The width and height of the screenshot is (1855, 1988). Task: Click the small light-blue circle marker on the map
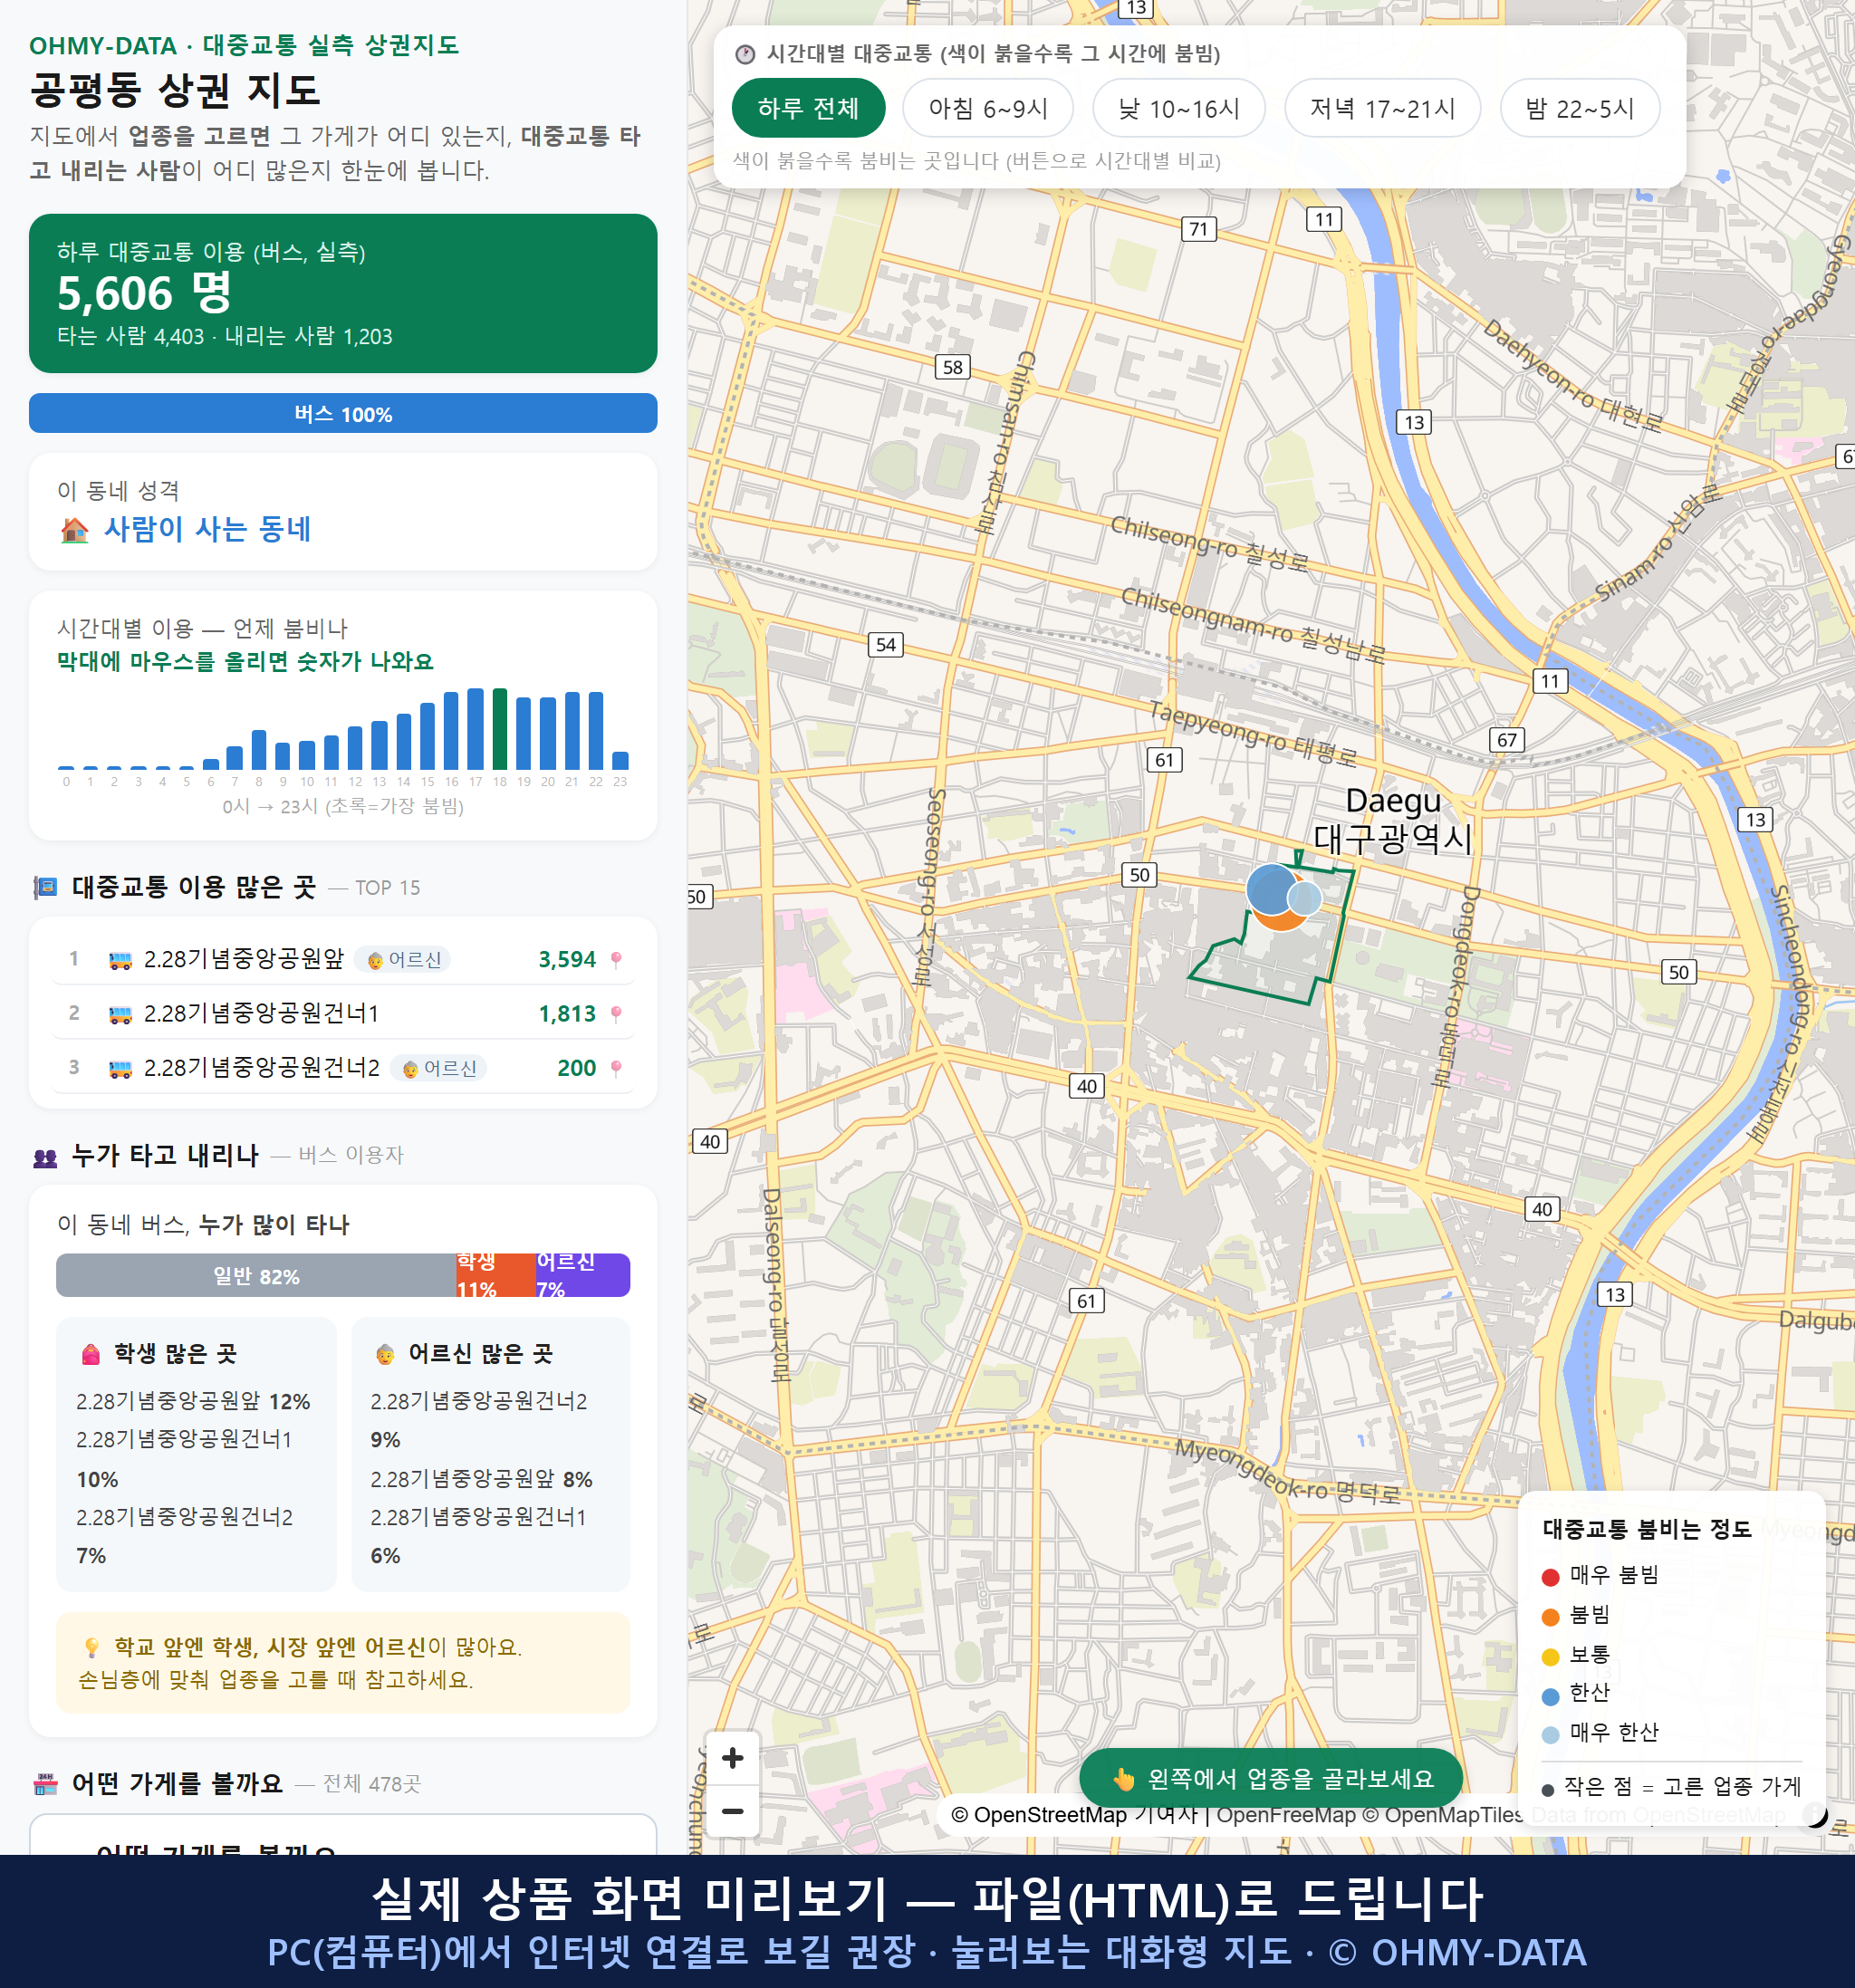tap(1304, 898)
